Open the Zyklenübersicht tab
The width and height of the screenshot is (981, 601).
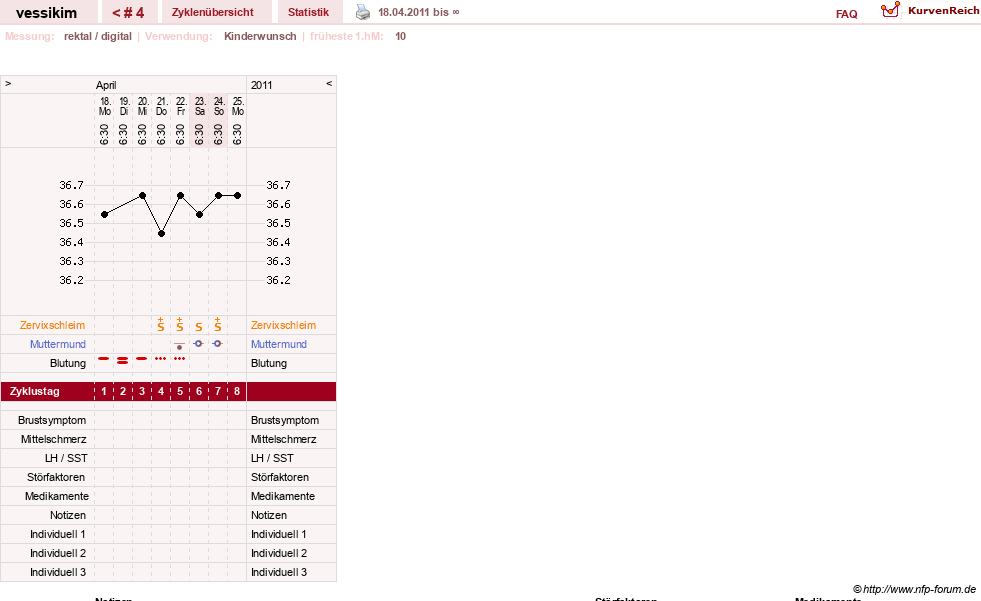pos(213,12)
